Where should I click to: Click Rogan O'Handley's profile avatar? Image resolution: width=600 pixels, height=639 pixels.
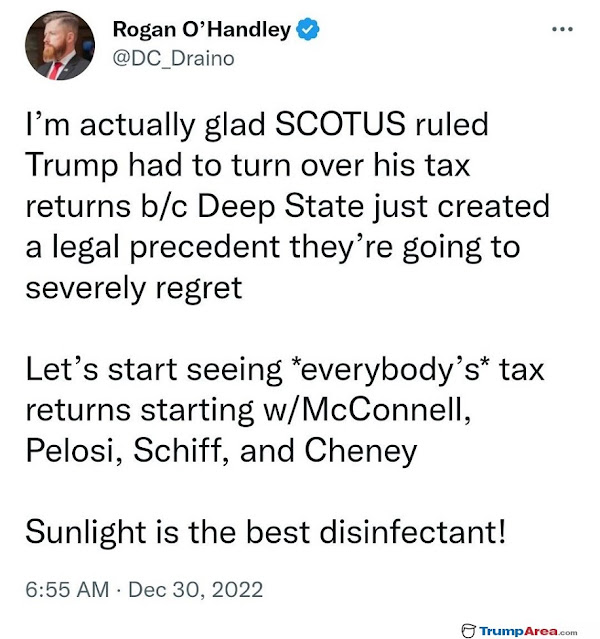[x=59, y=46]
